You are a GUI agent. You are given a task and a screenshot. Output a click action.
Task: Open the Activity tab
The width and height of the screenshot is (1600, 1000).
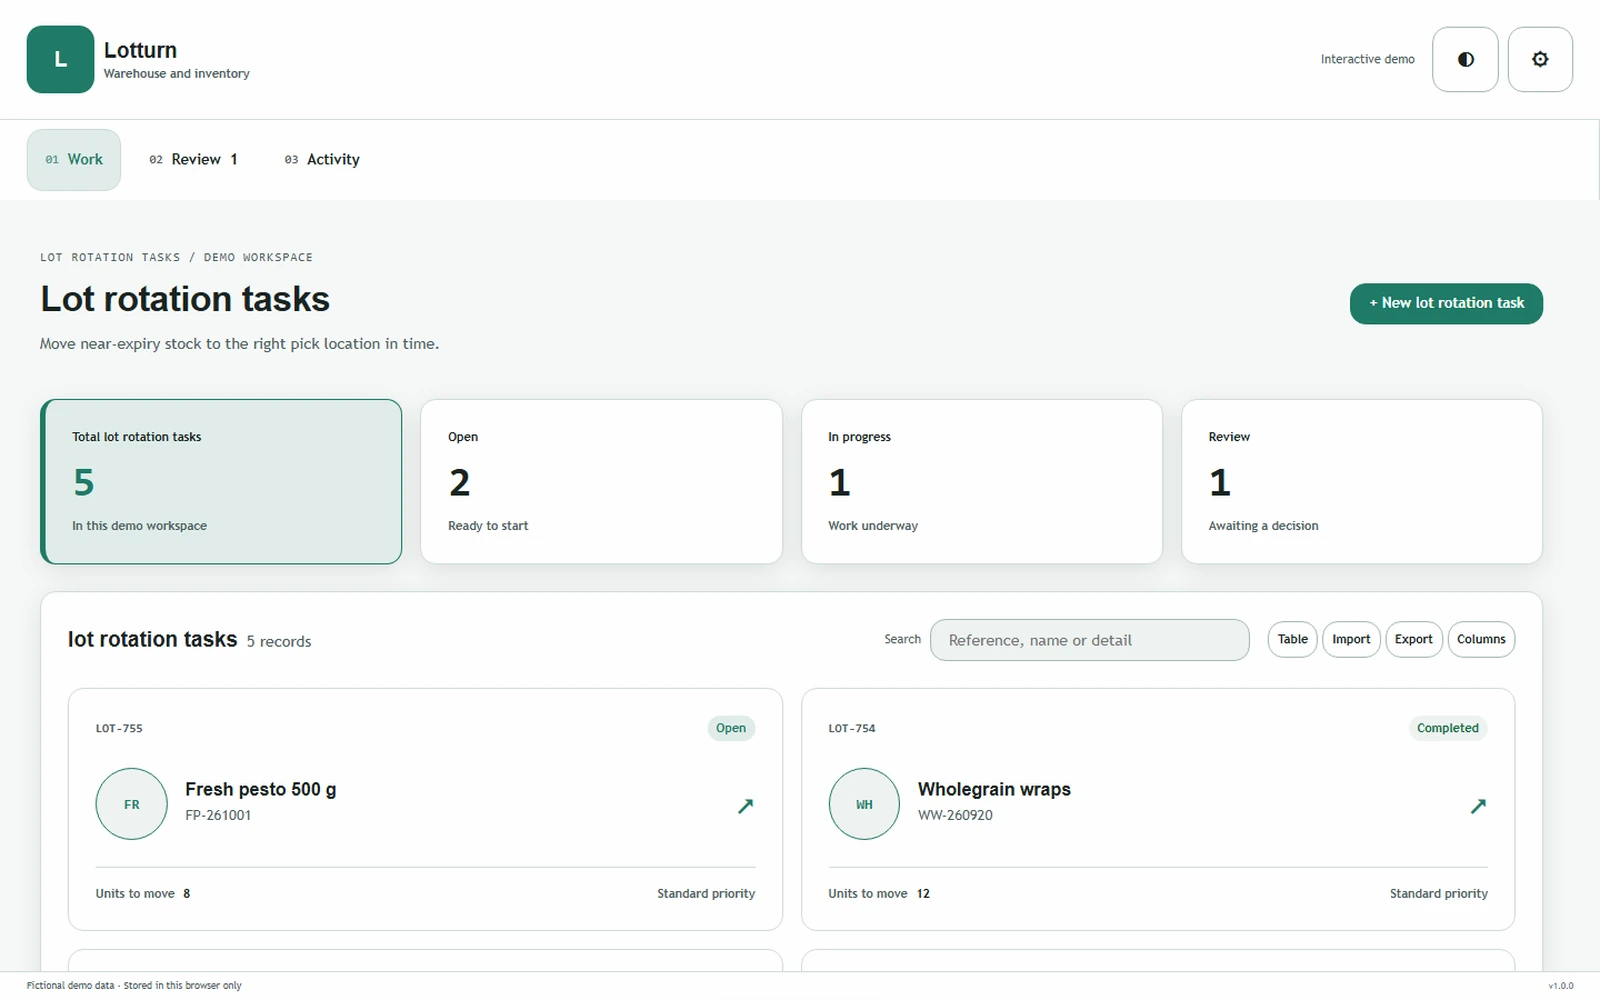point(322,159)
